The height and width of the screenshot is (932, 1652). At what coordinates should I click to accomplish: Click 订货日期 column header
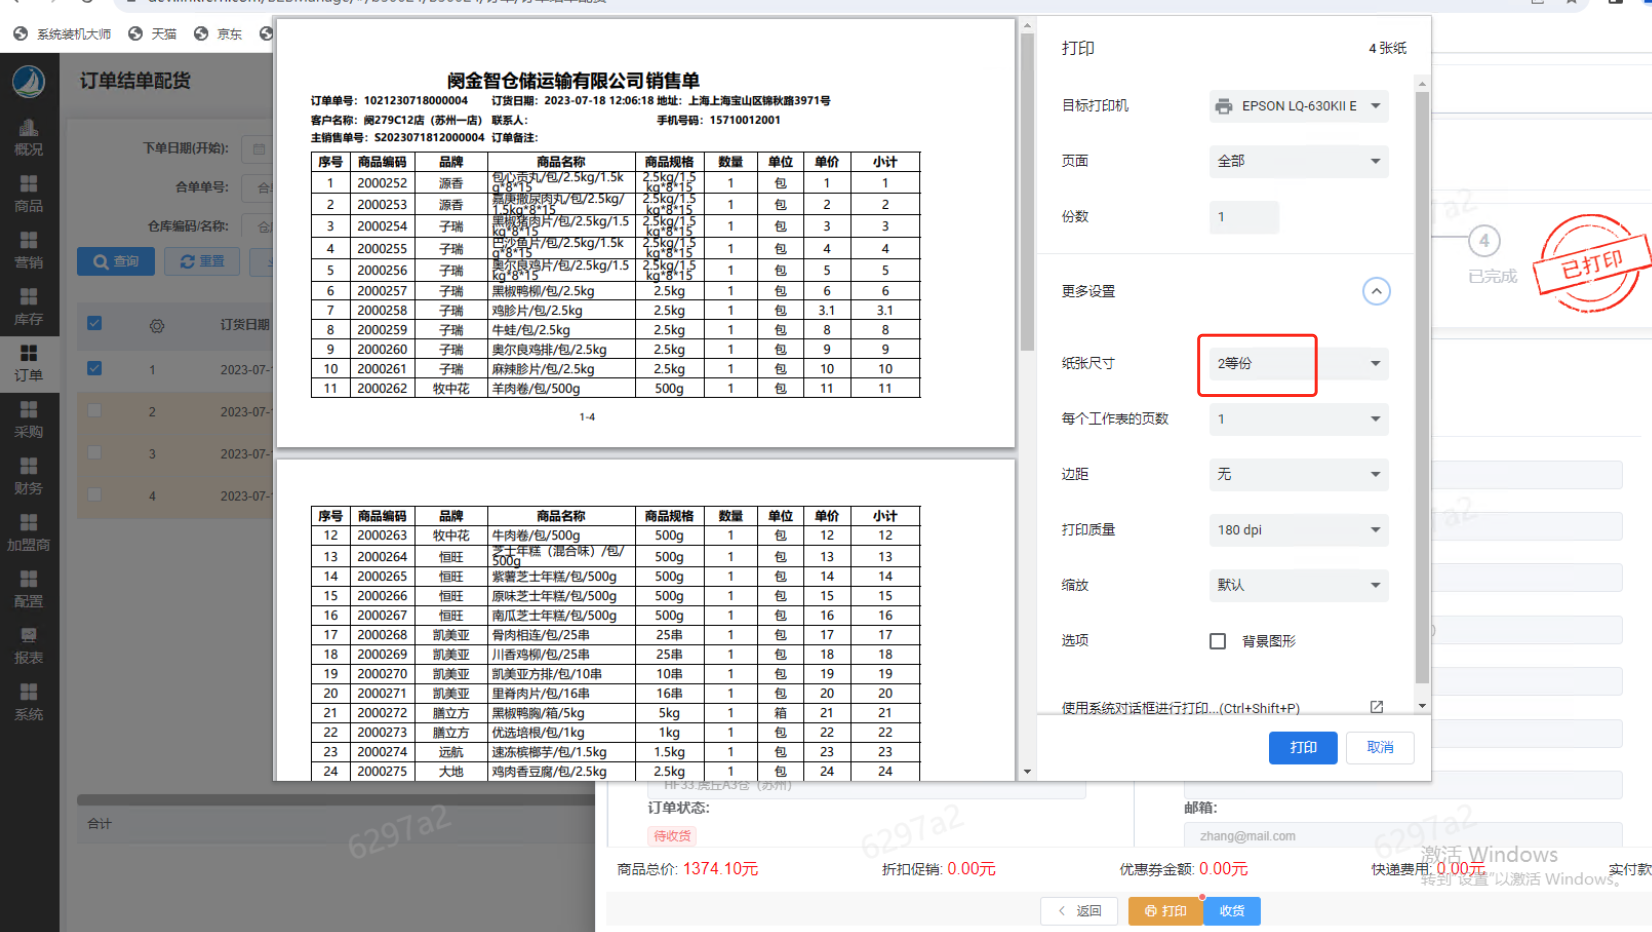(245, 325)
